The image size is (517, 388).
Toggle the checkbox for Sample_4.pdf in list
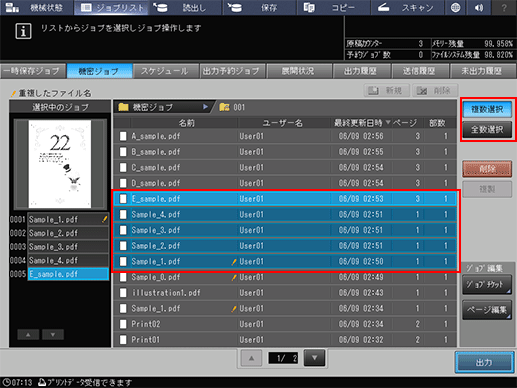tap(123, 214)
